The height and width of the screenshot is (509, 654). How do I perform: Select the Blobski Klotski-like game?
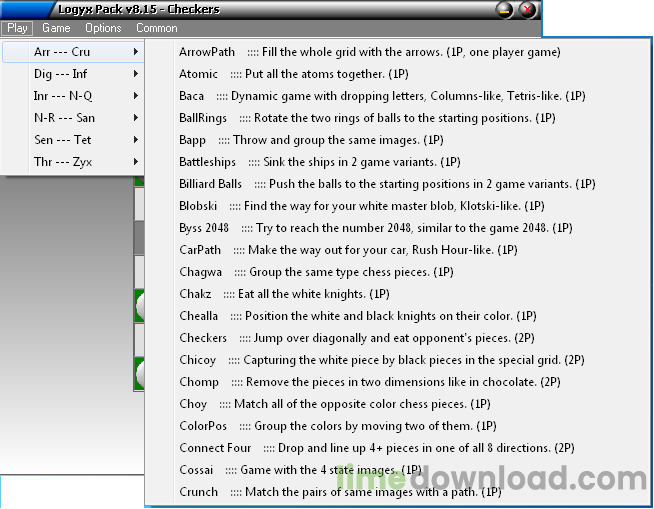[398, 206]
